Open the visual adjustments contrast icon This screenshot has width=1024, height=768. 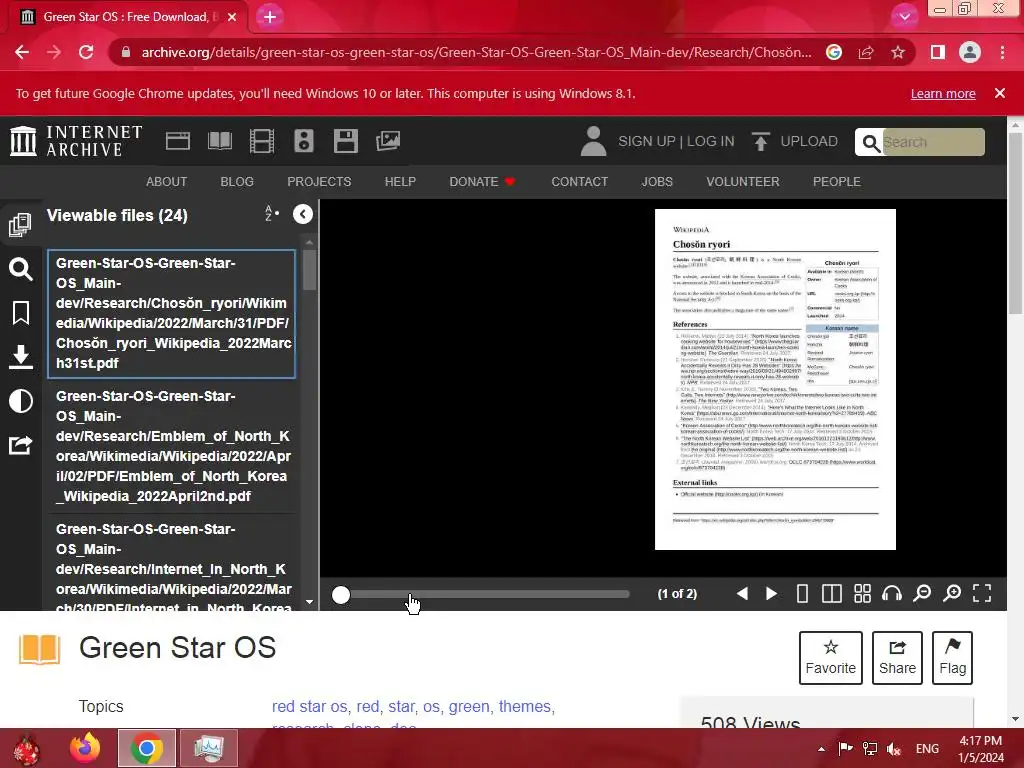[20, 401]
